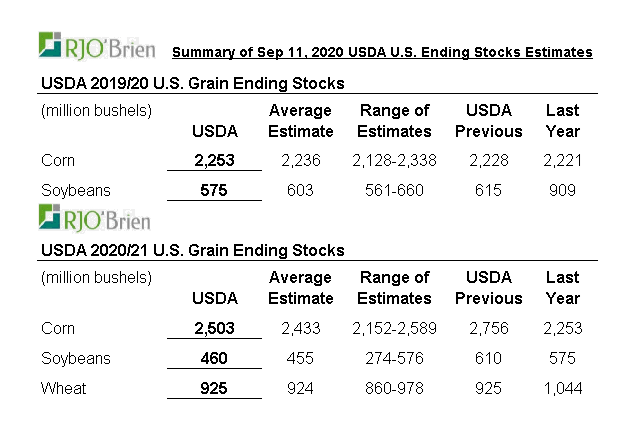Click the second RJO'Brien logo above 2020/21 table
The height and width of the screenshot is (430, 636).
[97, 217]
